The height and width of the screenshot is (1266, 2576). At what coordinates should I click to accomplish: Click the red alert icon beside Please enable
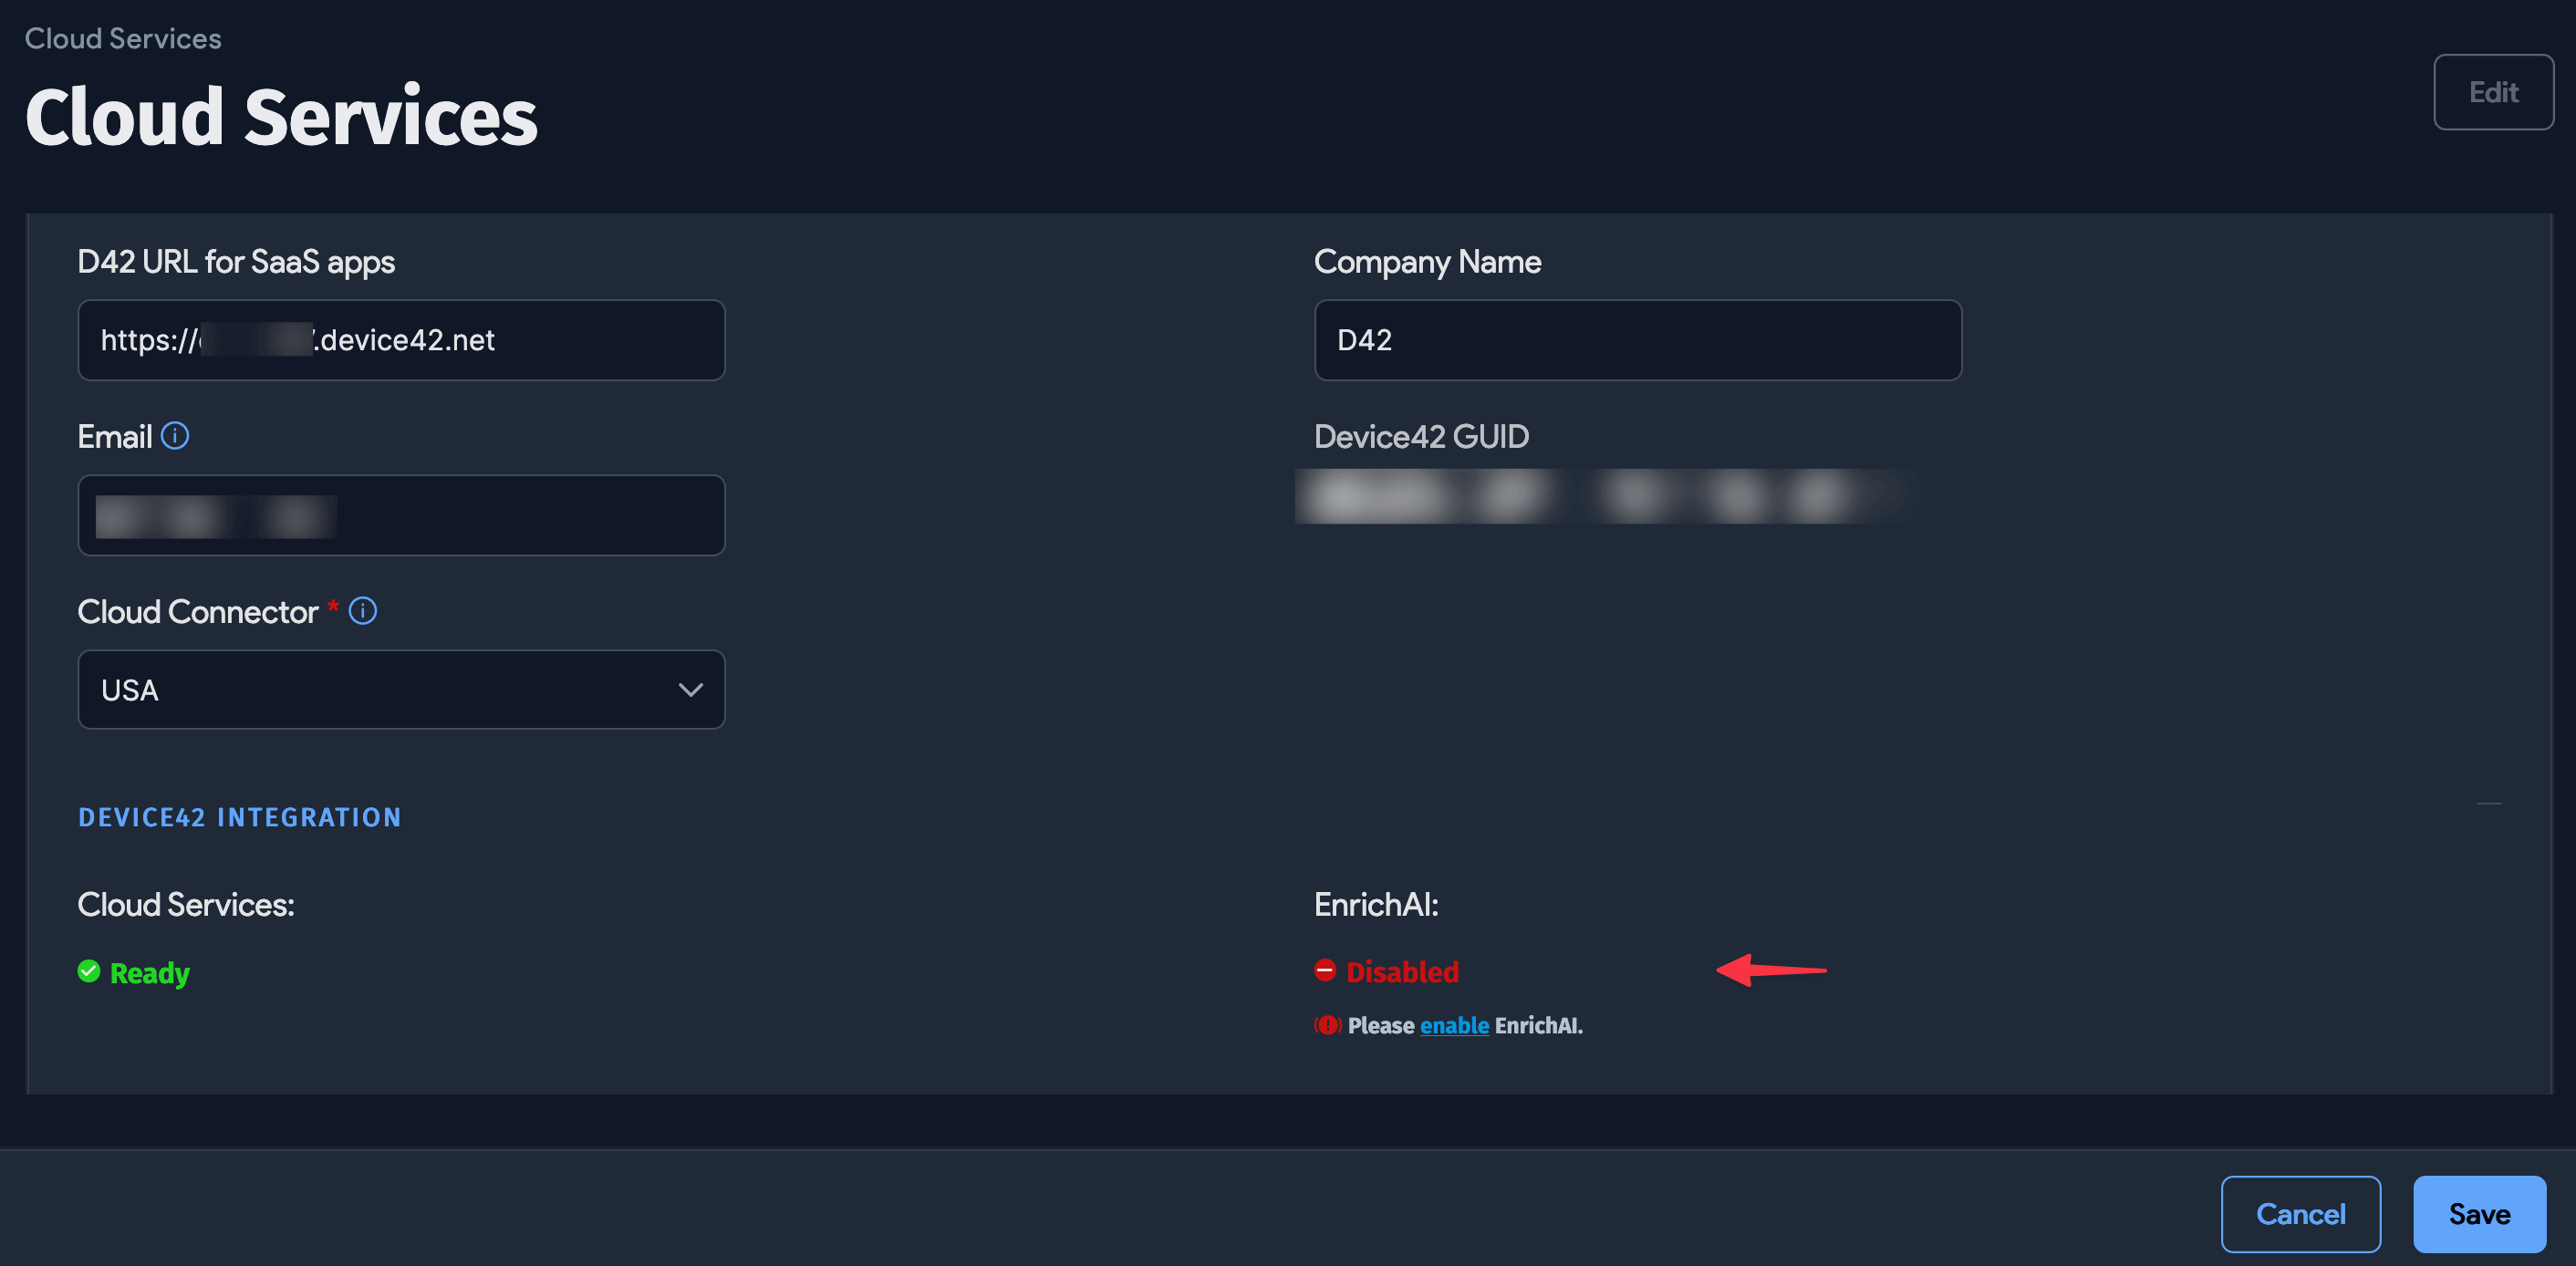(x=1327, y=1025)
